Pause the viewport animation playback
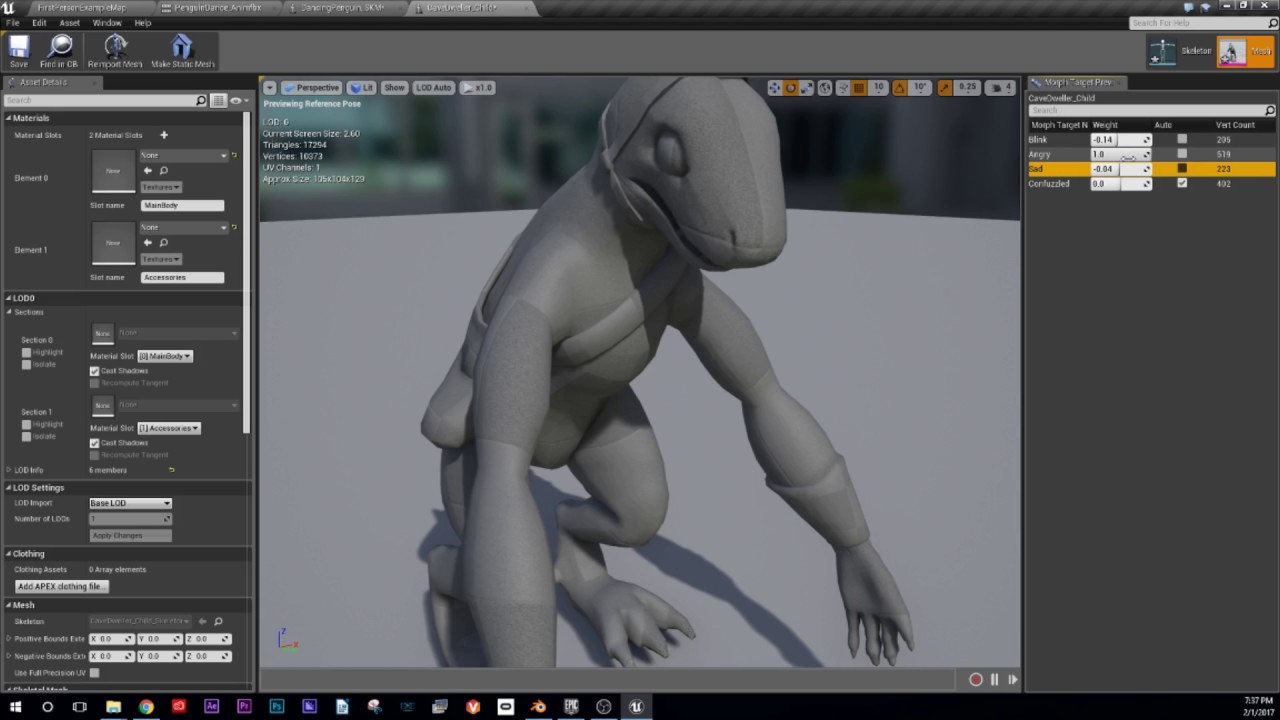This screenshot has height=720, width=1280. (x=994, y=680)
